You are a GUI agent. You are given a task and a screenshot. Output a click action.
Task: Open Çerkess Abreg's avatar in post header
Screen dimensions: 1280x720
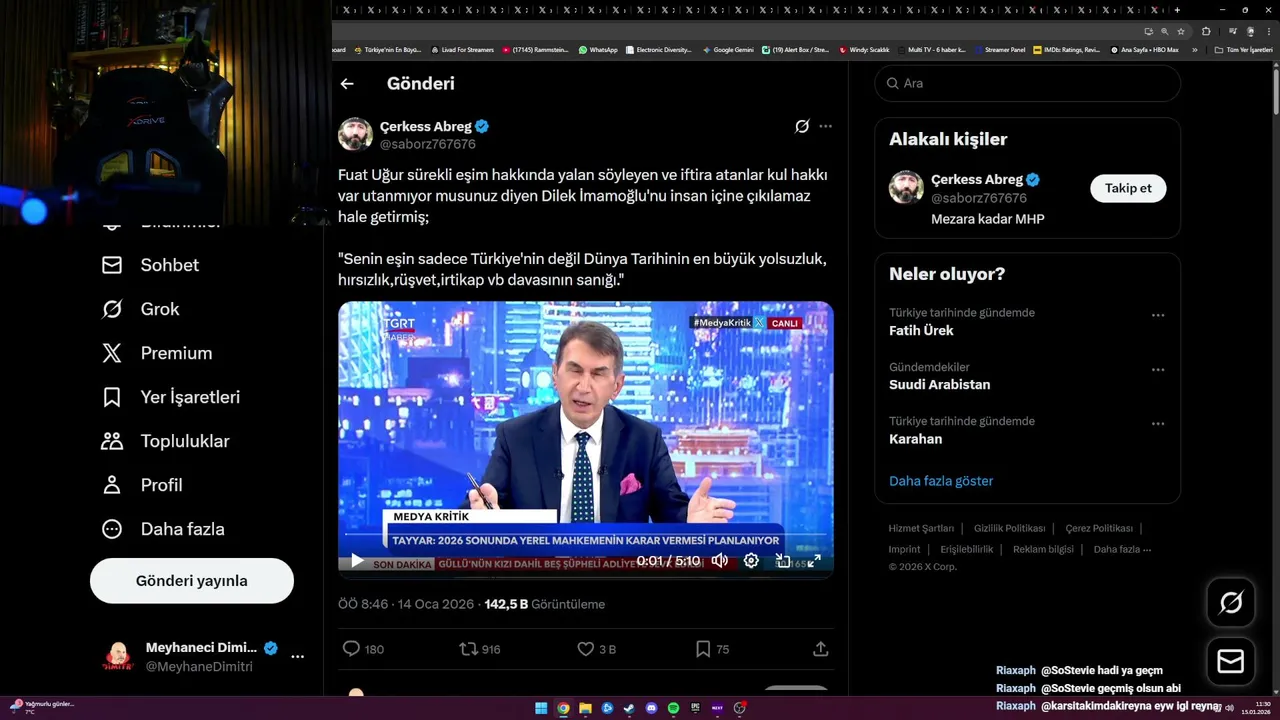355,134
